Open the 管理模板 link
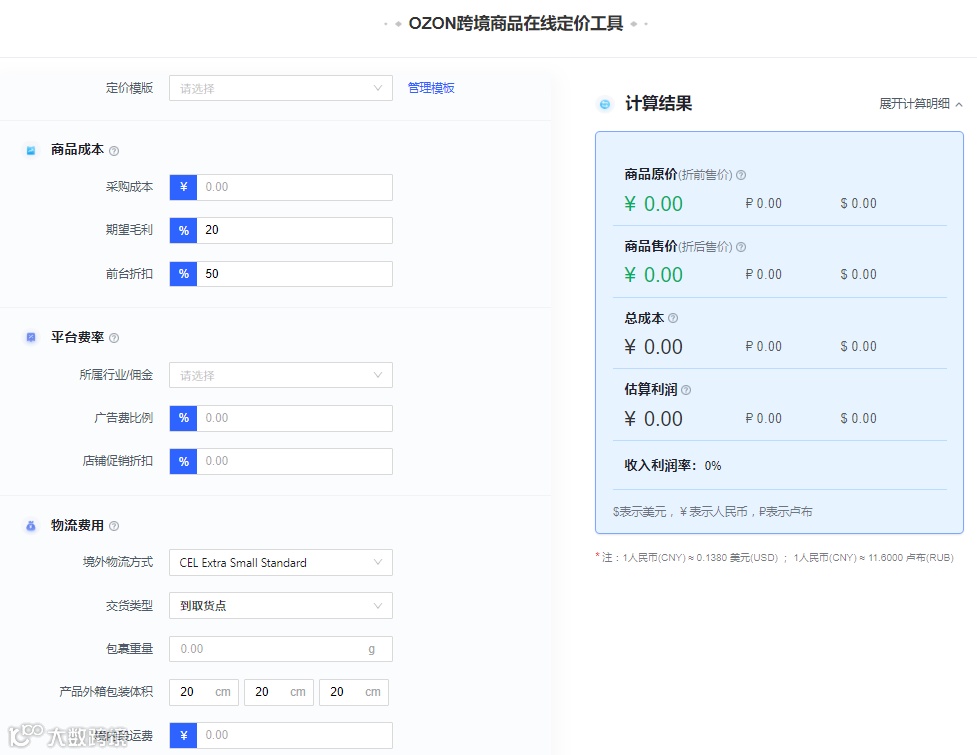Screen dimensions: 977x755 (431, 88)
